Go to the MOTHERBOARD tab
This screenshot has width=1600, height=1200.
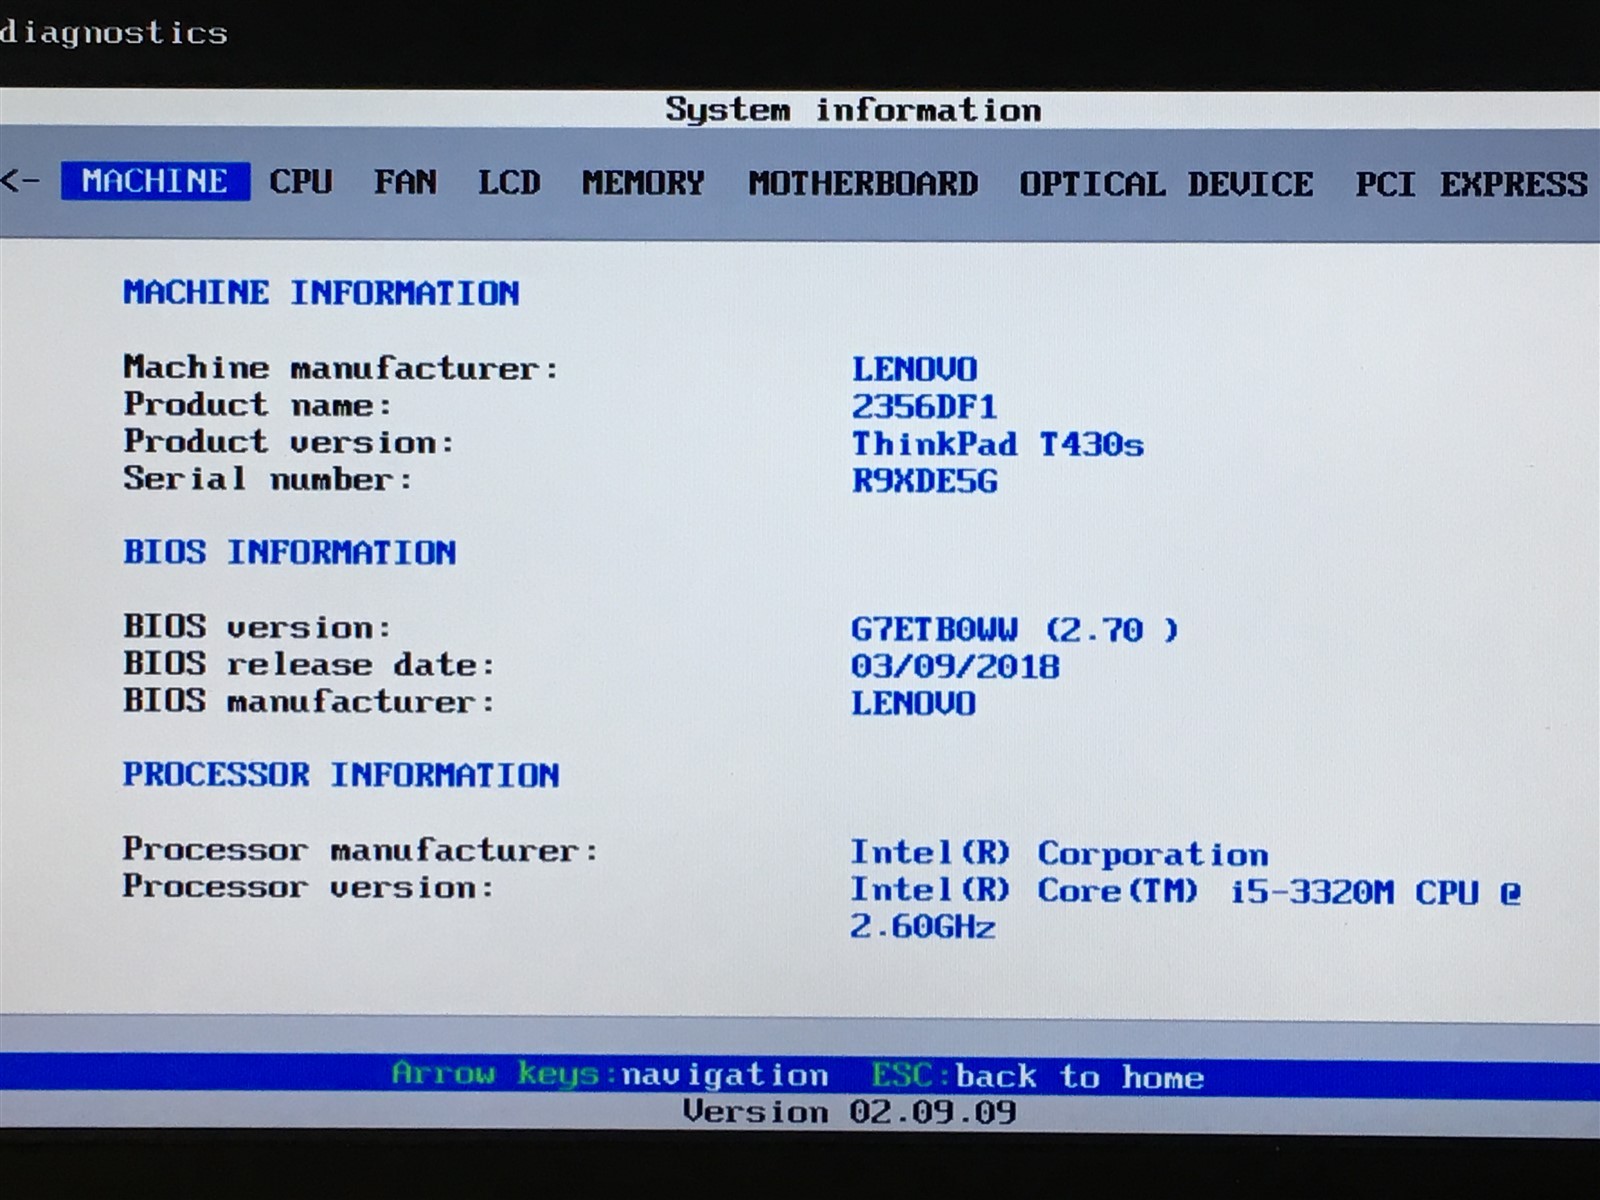pyautogui.click(x=863, y=184)
